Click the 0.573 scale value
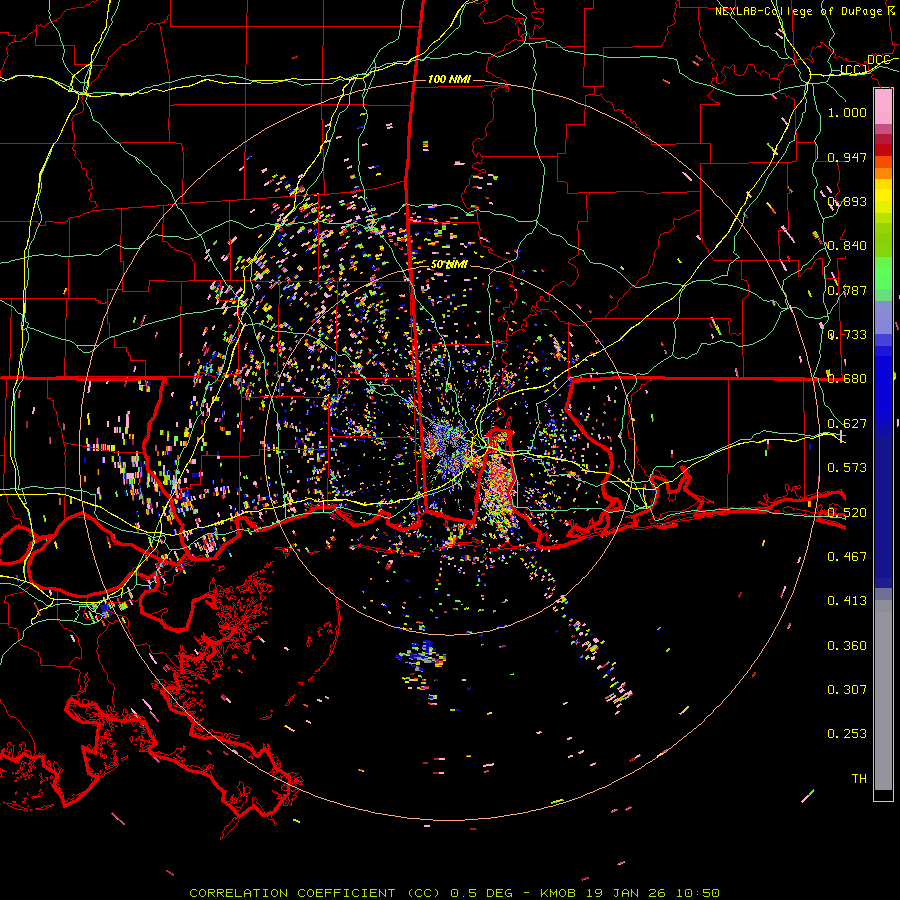The height and width of the screenshot is (900, 900). pos(847,468)
